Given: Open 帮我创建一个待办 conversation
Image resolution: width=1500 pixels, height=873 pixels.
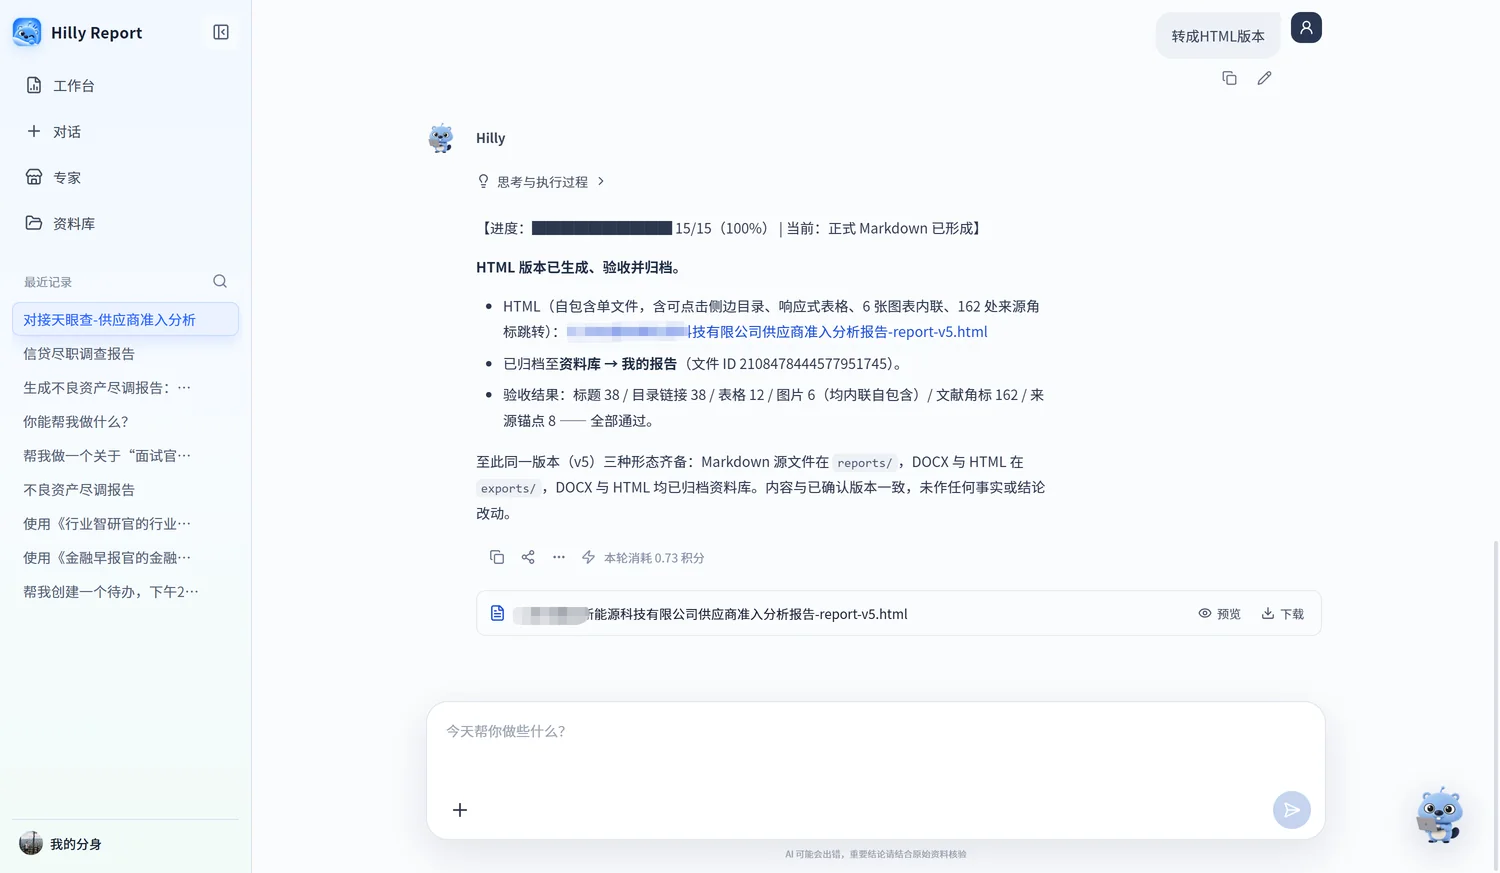Looking at the screenshot, I should click(125, 591).
